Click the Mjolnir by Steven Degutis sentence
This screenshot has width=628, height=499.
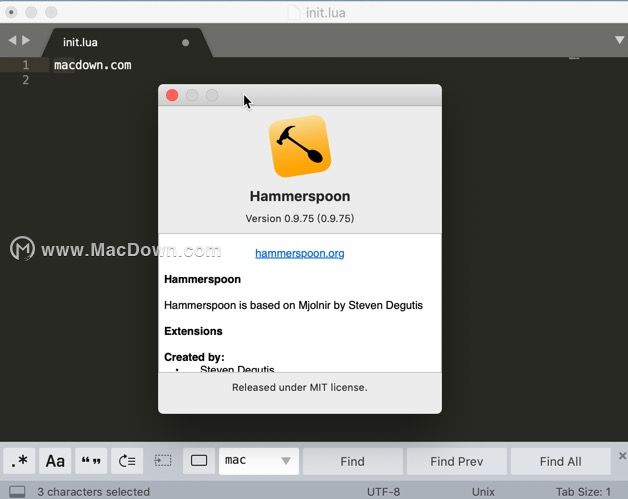click(x=293, y=305)
